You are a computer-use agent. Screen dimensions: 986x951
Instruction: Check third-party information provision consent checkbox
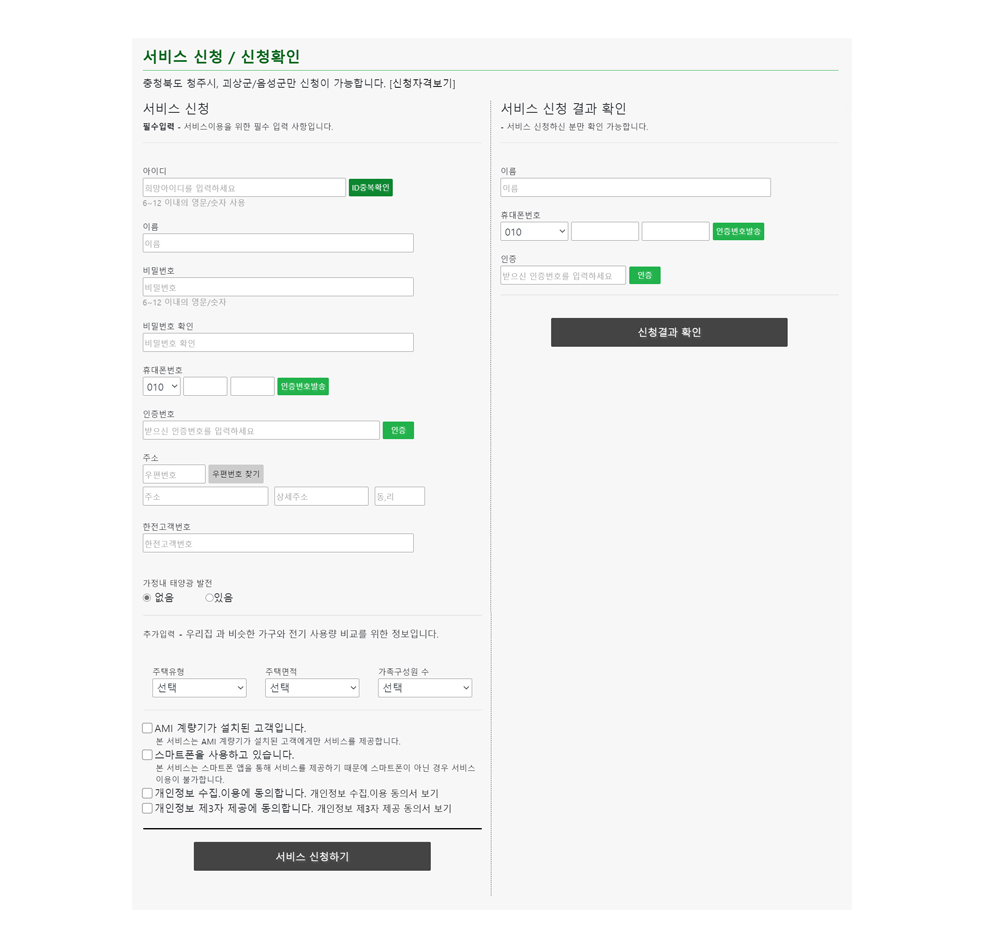(147, 808)
